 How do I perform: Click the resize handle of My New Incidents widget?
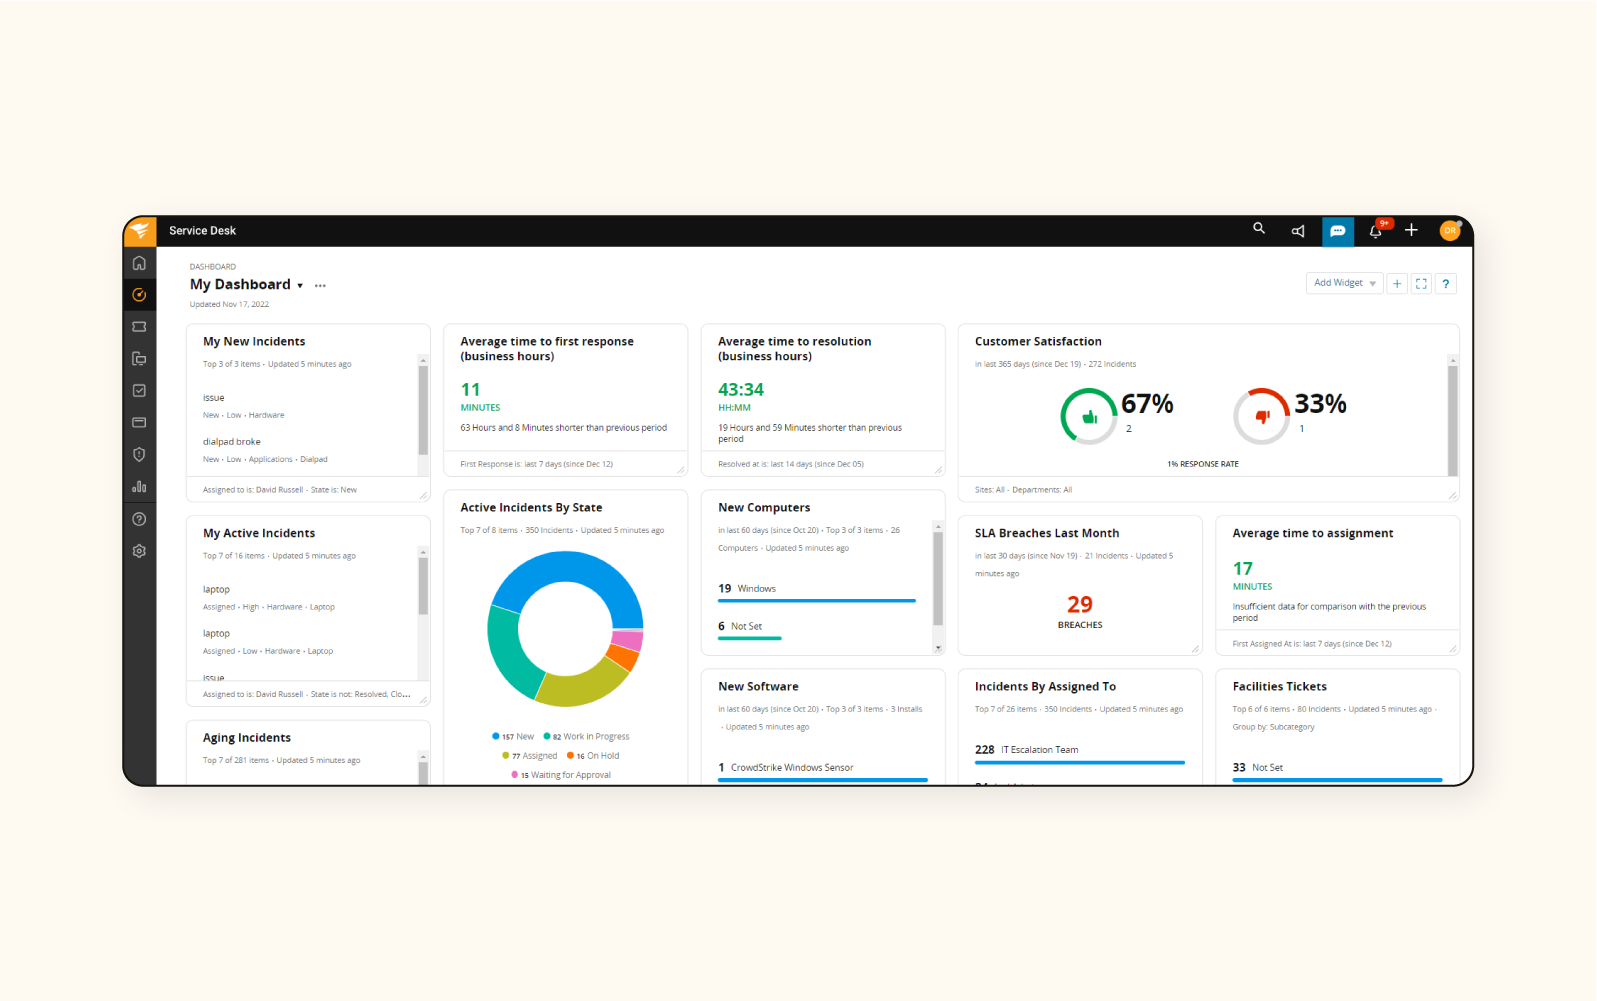[x=423, y=495]
